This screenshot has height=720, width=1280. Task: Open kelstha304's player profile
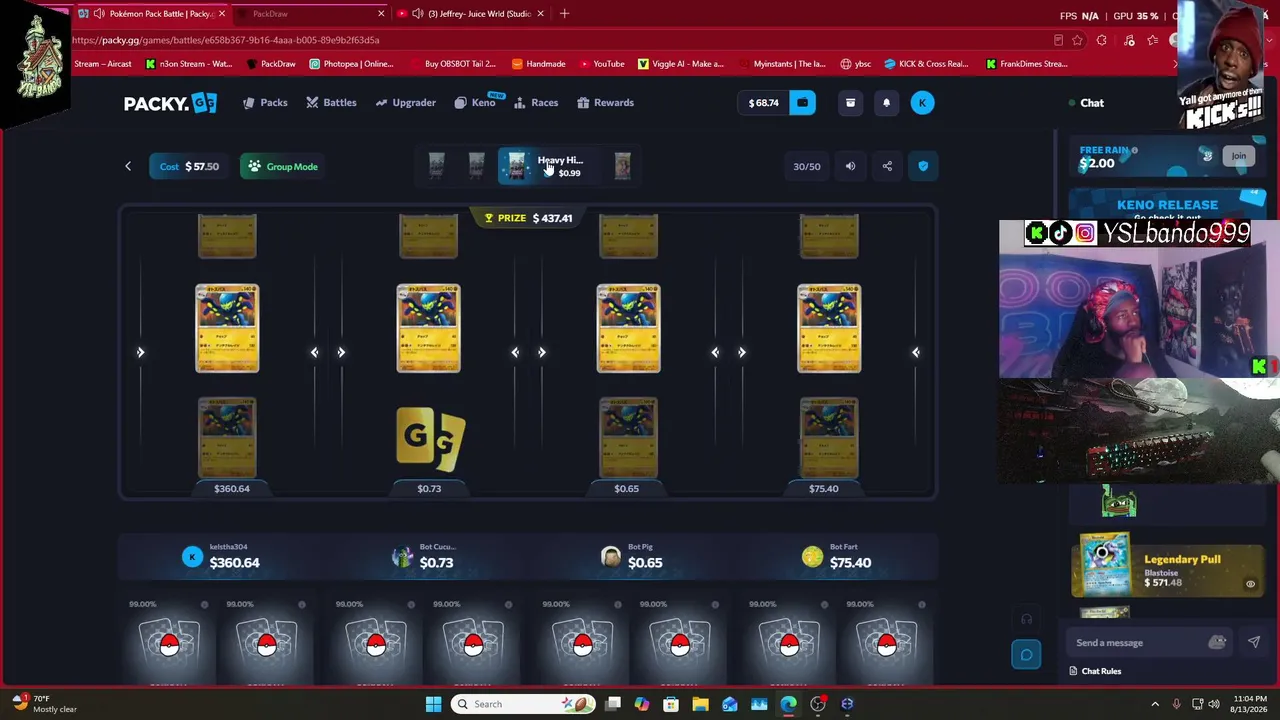point(222,557)
